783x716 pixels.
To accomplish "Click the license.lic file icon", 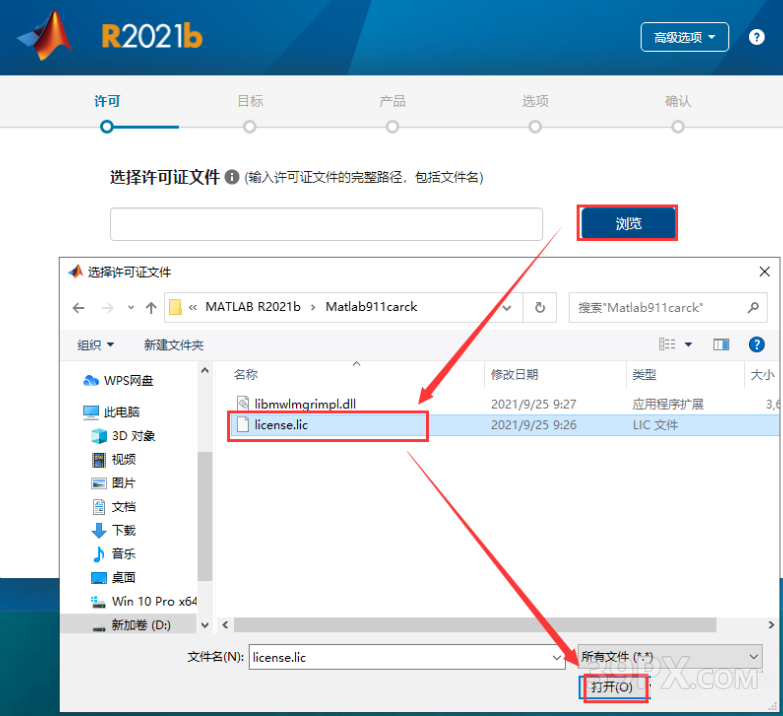I will click(x=243, y=424).
